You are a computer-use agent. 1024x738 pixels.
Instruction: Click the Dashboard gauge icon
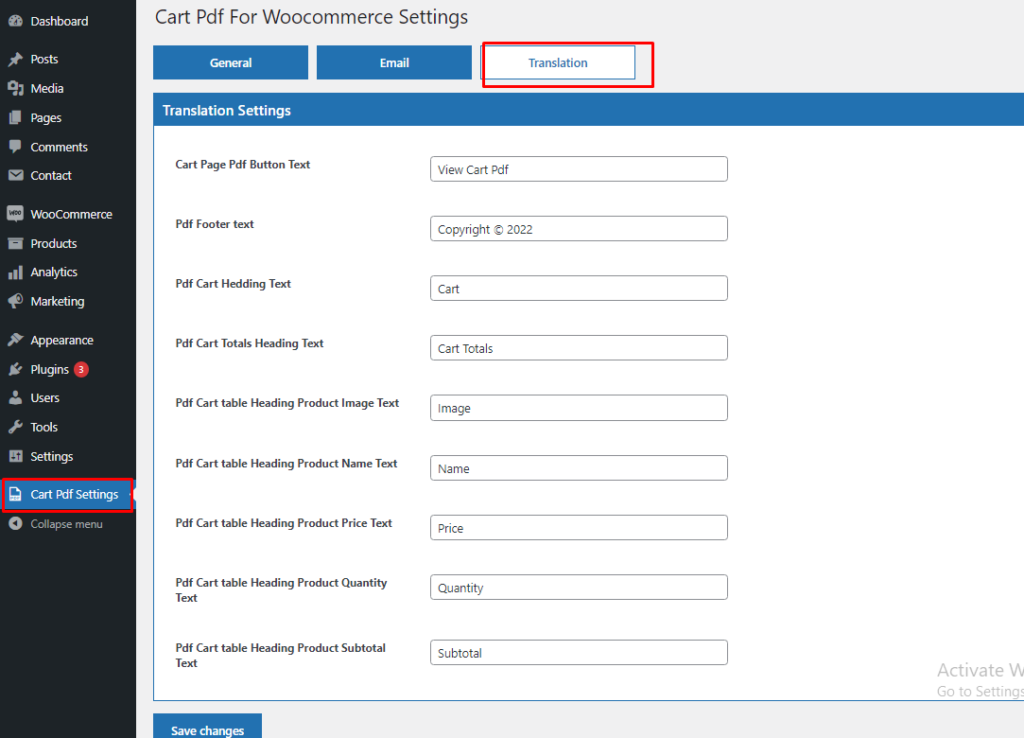tap(16, 21)
